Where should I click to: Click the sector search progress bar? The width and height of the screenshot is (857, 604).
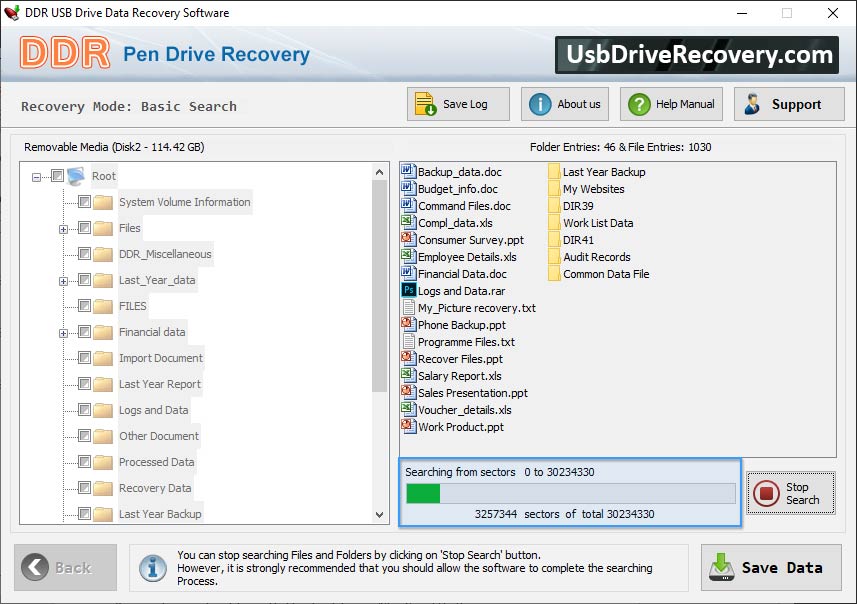[x=571, y=494]
